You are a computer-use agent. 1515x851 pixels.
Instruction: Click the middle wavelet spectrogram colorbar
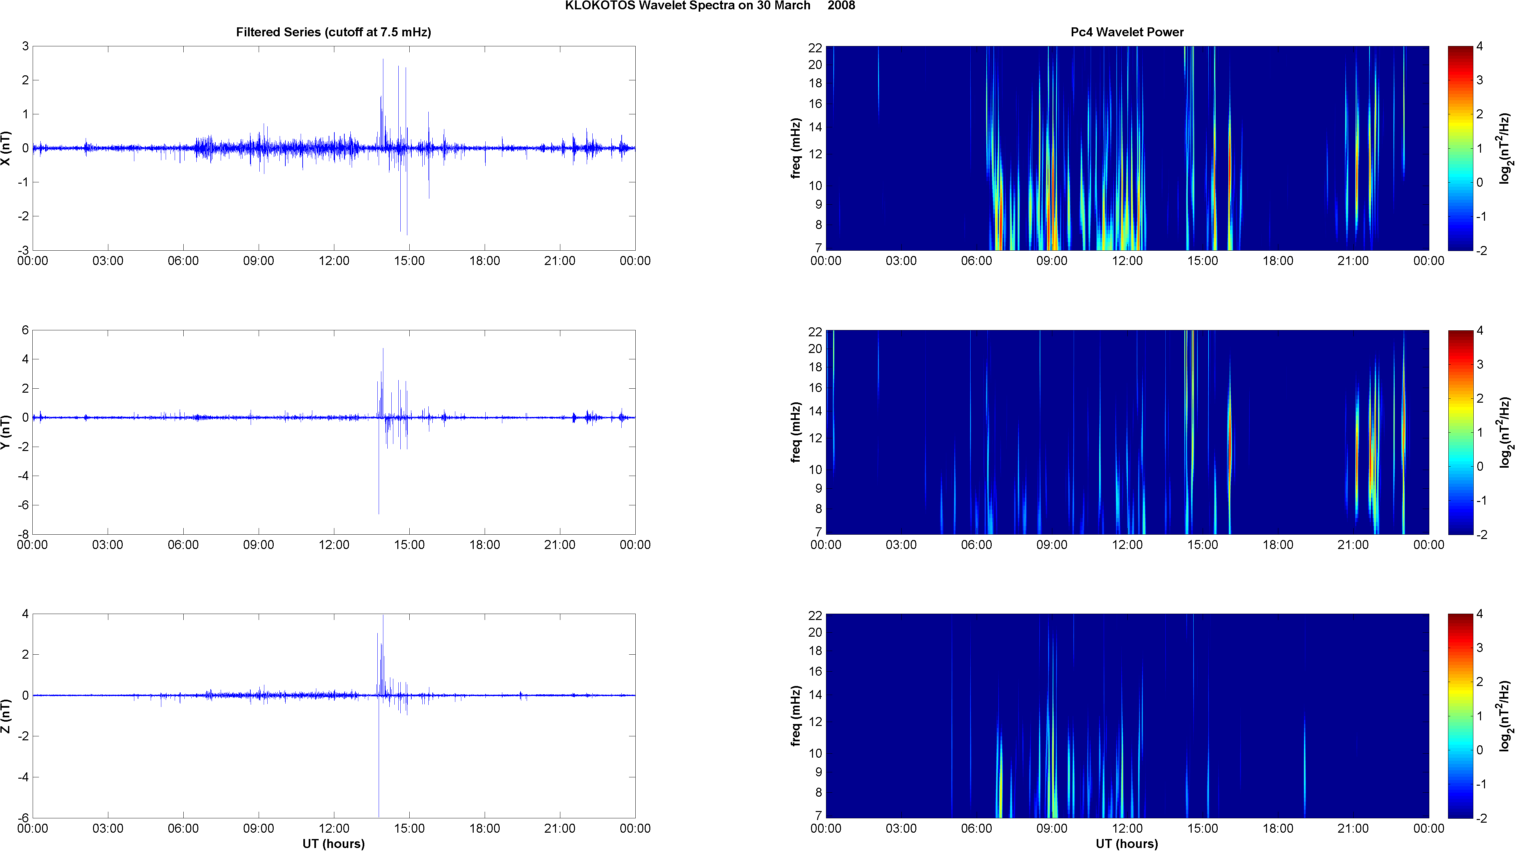coord(1460,432)
